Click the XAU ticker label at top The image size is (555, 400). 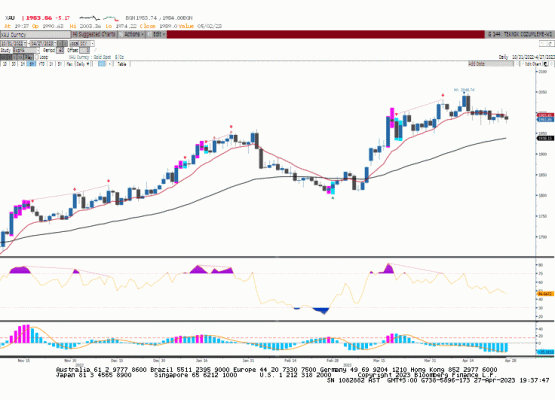(x=10, y=18)
